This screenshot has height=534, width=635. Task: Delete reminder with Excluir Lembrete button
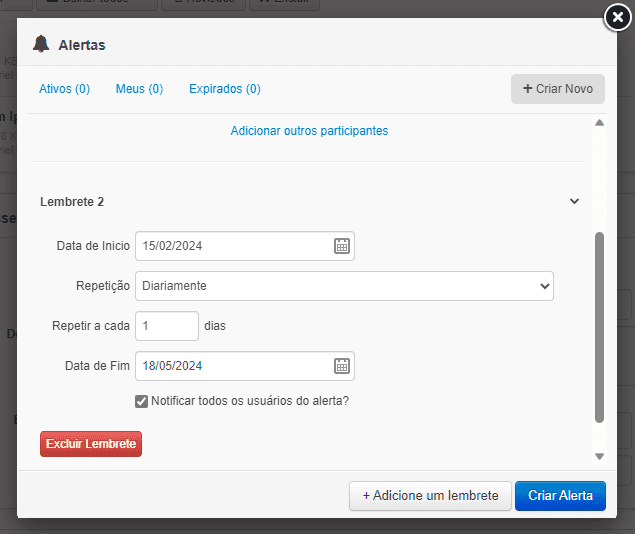tap(91, 443)
